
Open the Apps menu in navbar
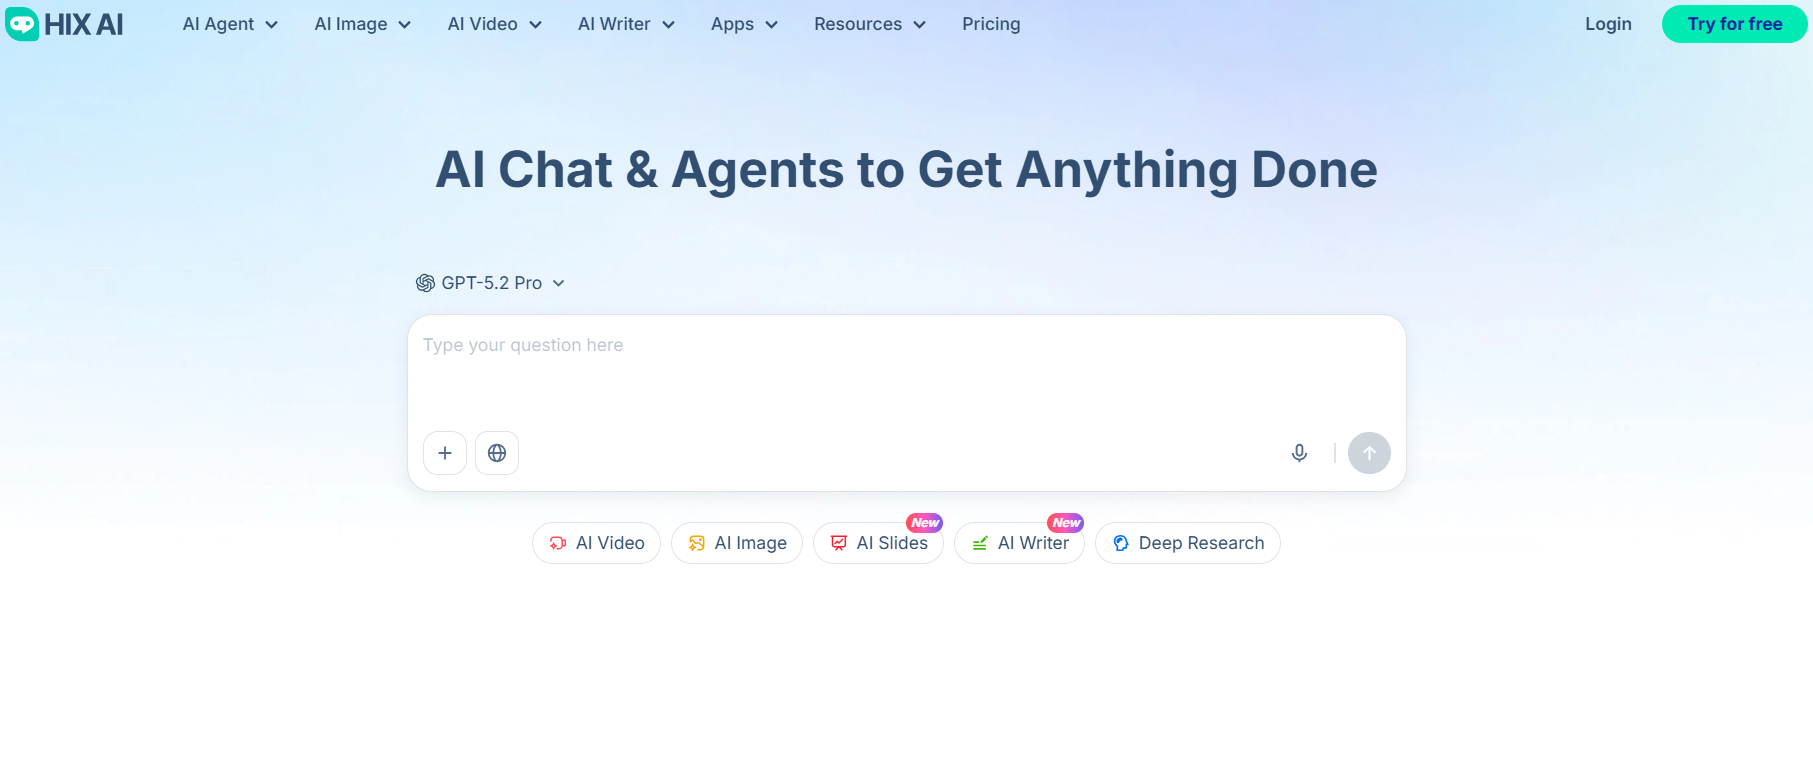pos(744,24)
